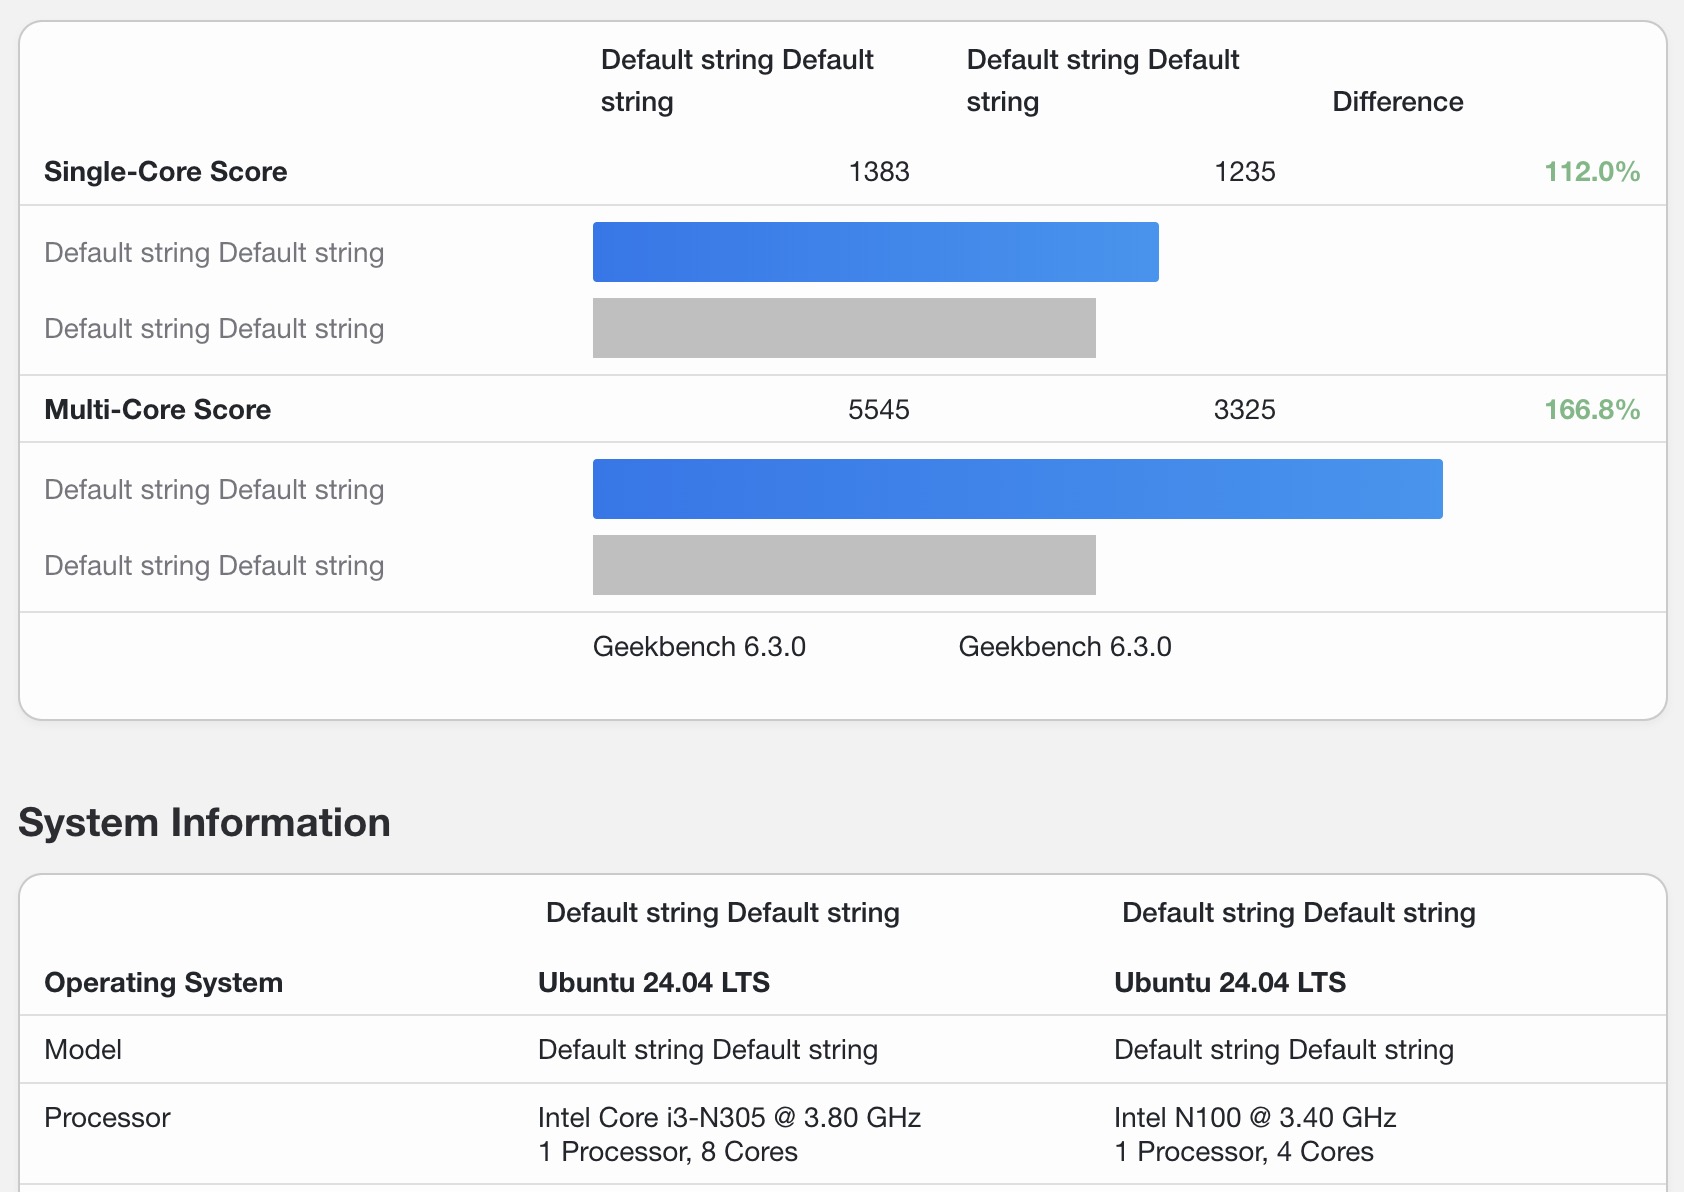Click the 1 Processor, 8 Cores text
This screenshot has height=1192, width=1684.
(668, 1152)
